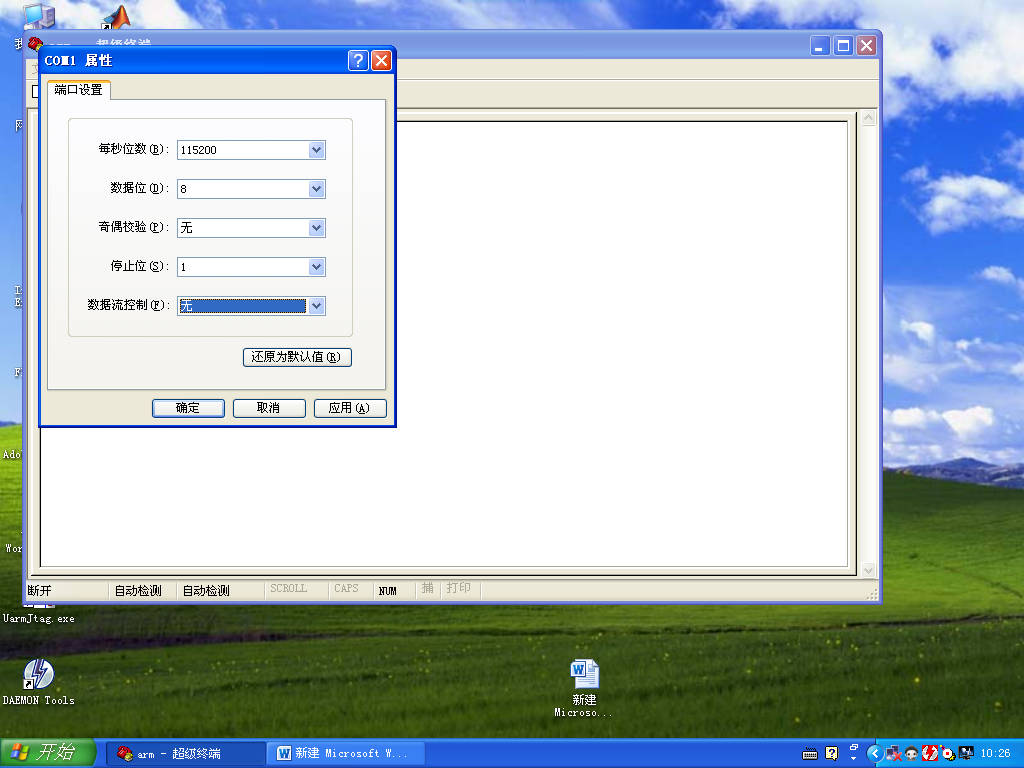
Task: Maximize the HyperTerminal window
Action: coord(843,46)
